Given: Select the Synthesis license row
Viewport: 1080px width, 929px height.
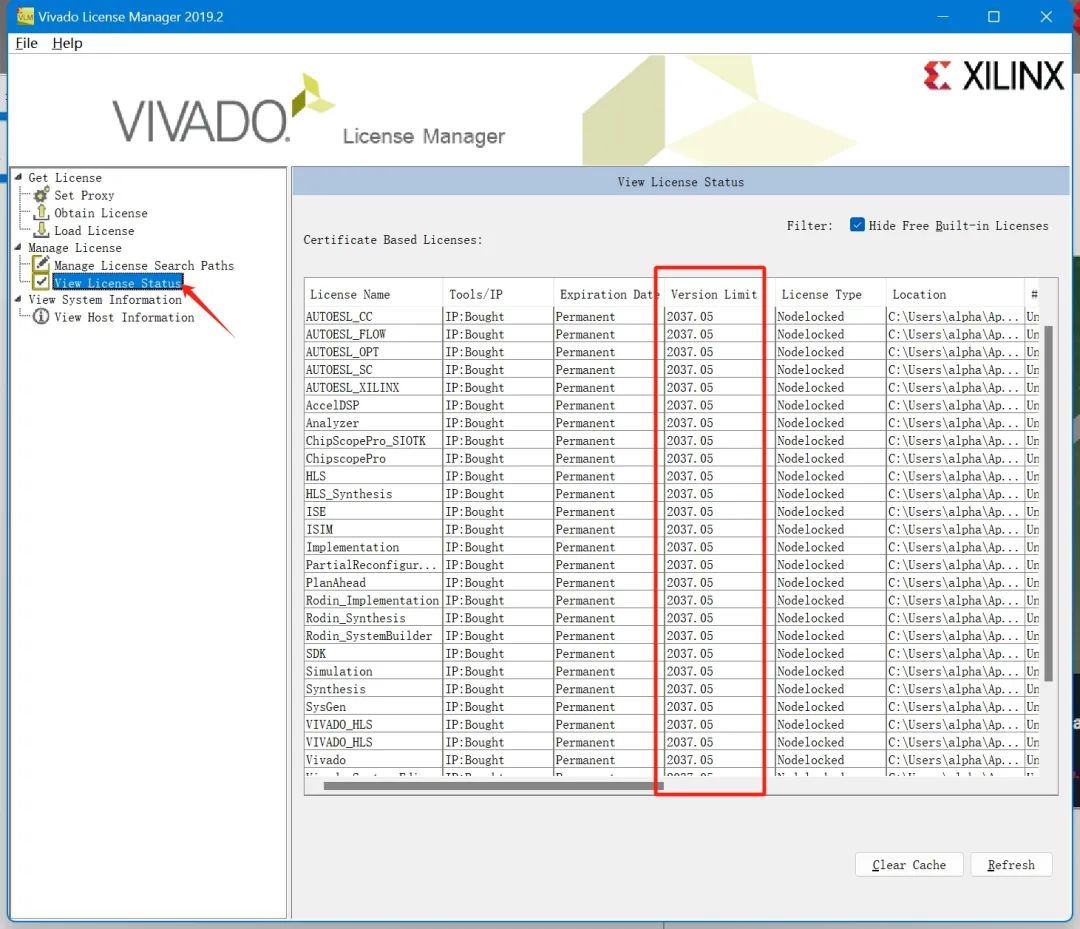Looking at the screenshot, I should point(672,689).
